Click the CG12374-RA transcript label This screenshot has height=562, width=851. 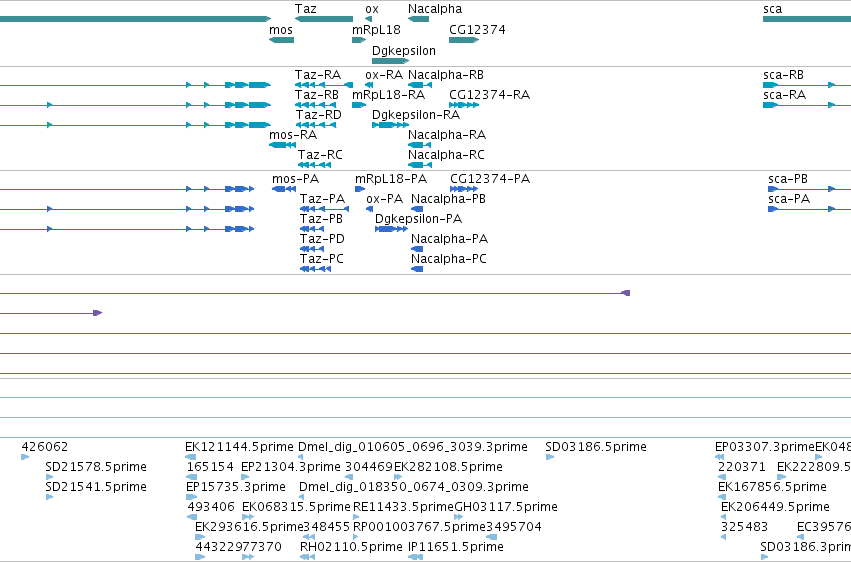tap(490, 95)
